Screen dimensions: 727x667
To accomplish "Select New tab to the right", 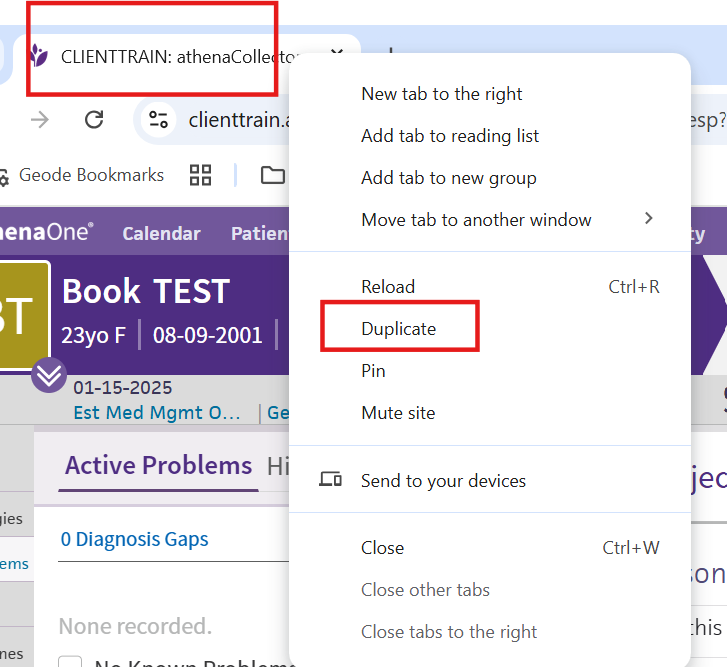I will click(490, 94).
